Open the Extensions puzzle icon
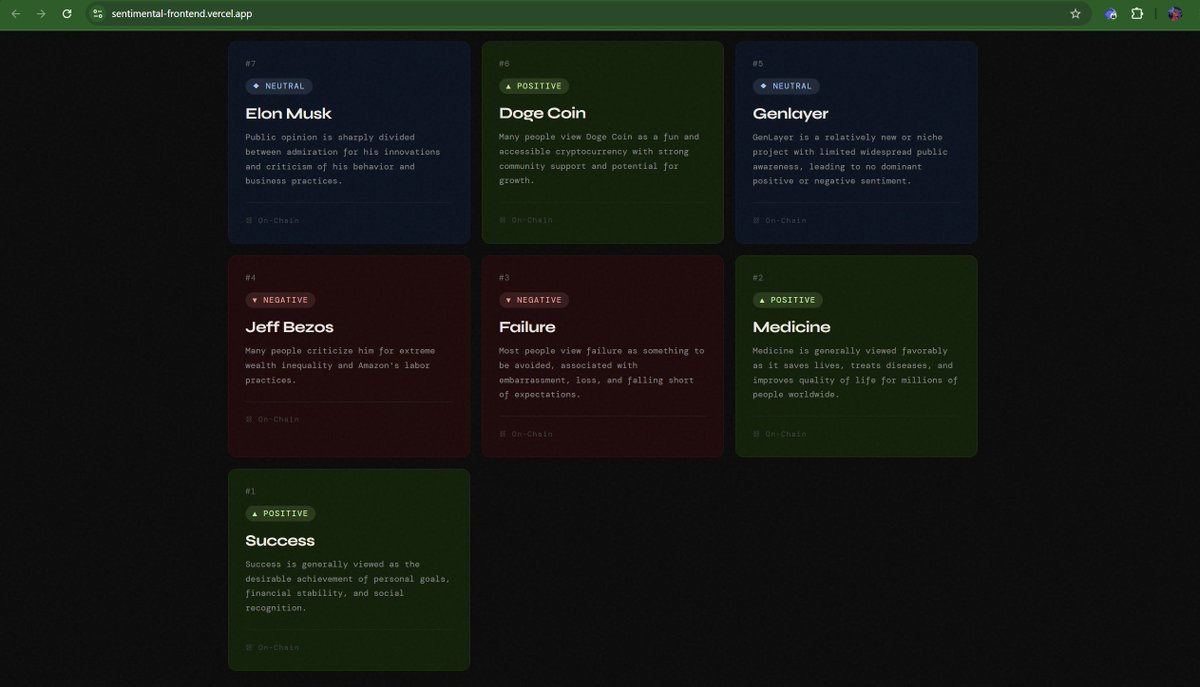The image size is (1200, 687). 1137,14
